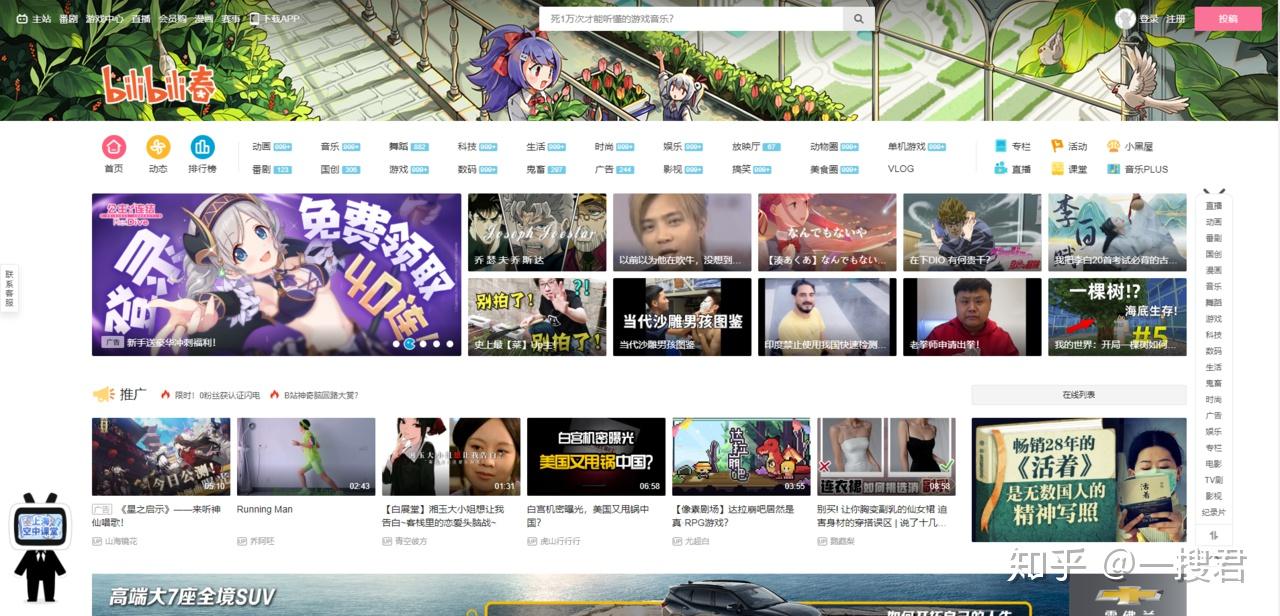Image resolution: width=1280 pixels, height=616 pixels.
Task: Open the 音乐PLUS icon
Action: coord(1113,169)
